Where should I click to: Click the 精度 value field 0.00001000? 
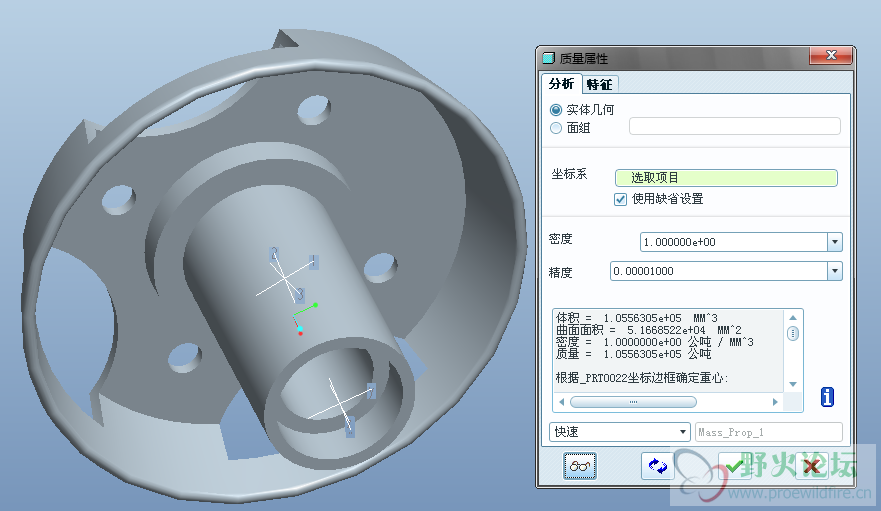click(719, 271)
